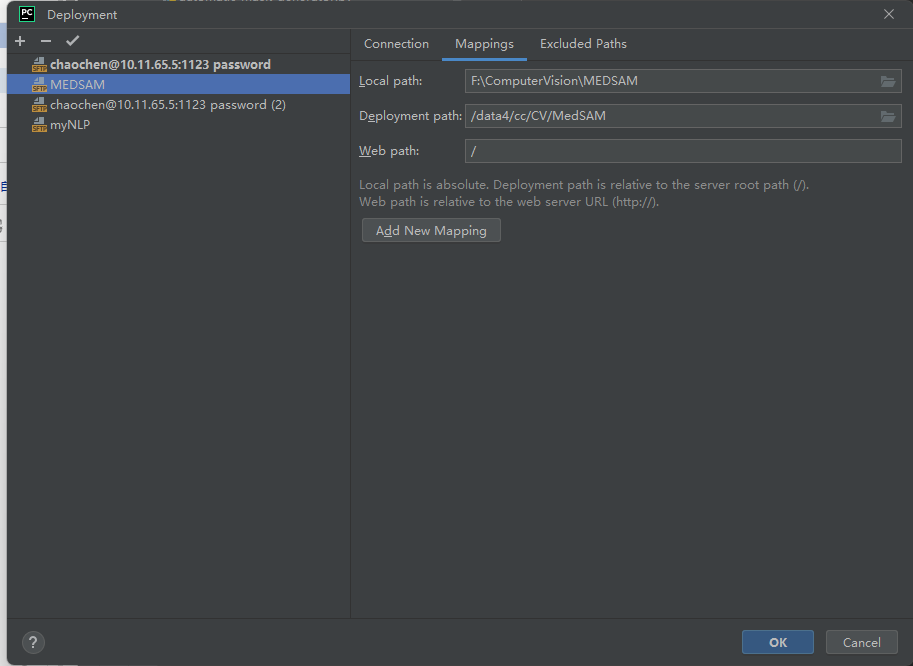This screenshot has height=666, width=913.
Task: Click the add server plus icon
Action: tap(20, 41)
